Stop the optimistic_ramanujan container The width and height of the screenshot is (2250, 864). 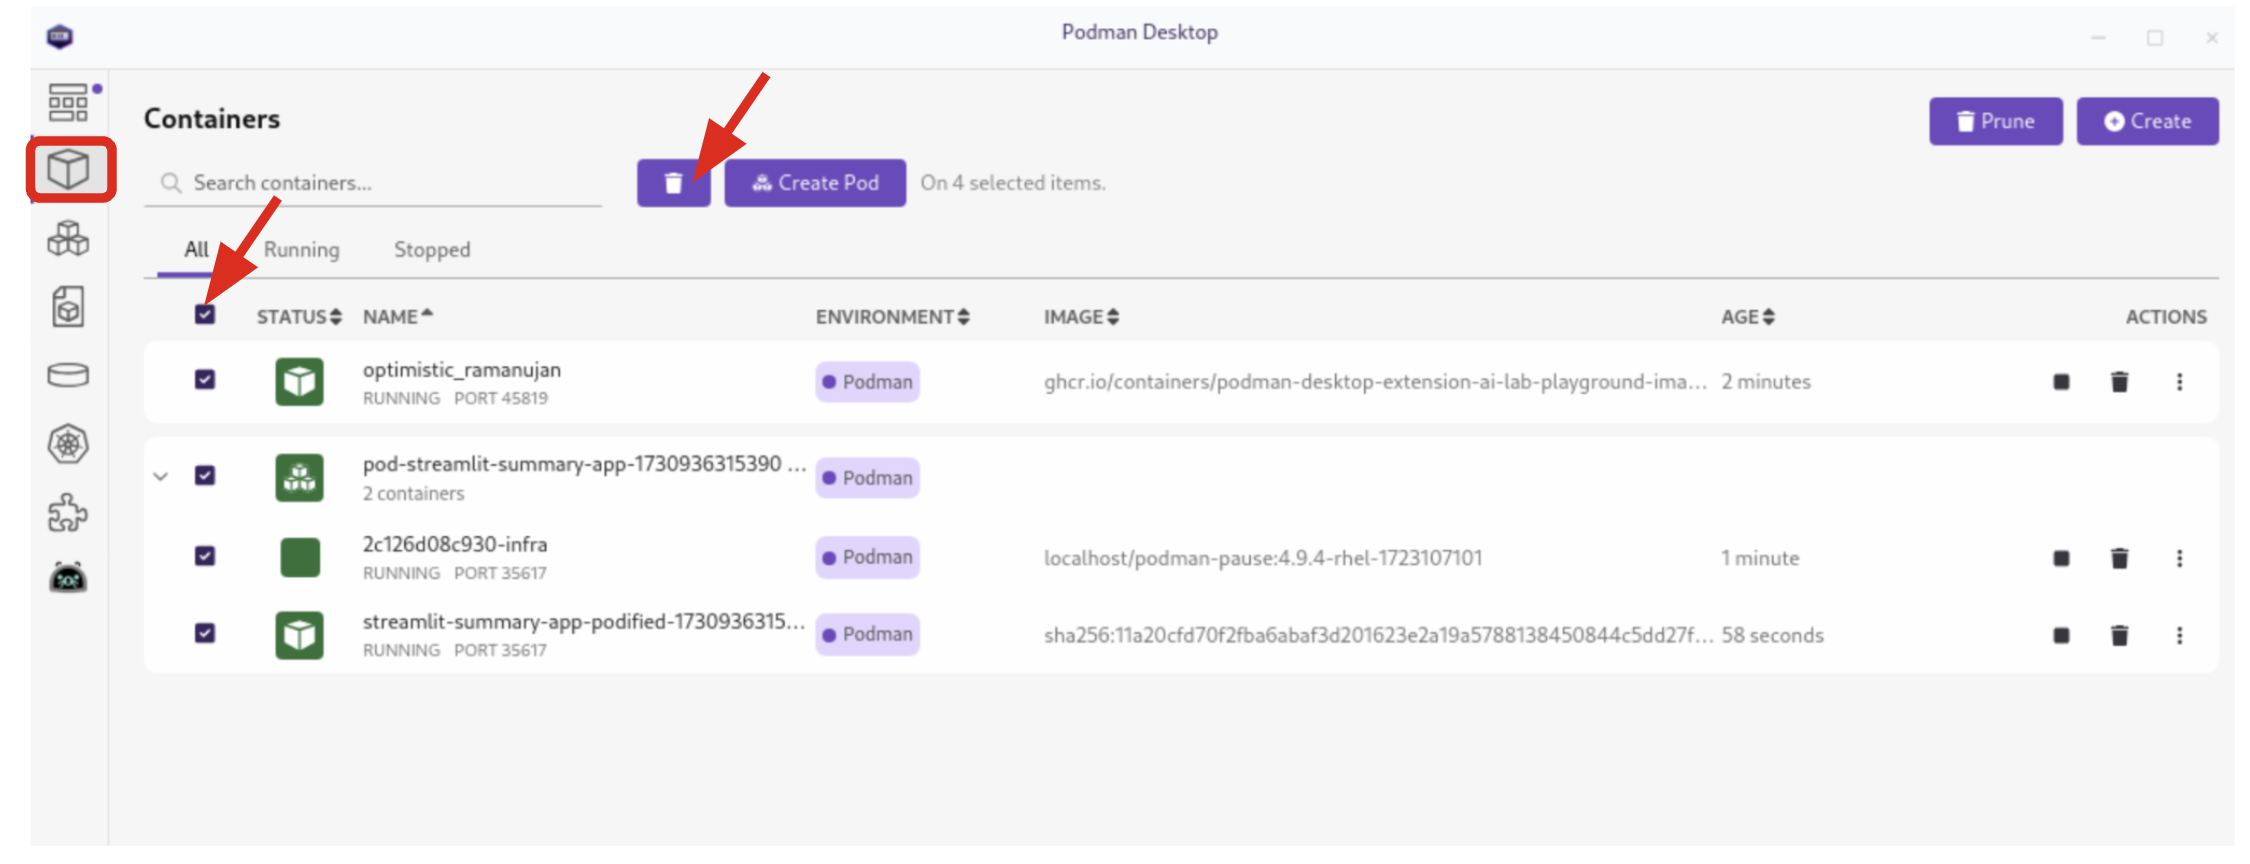click(x=2060, y=382)
